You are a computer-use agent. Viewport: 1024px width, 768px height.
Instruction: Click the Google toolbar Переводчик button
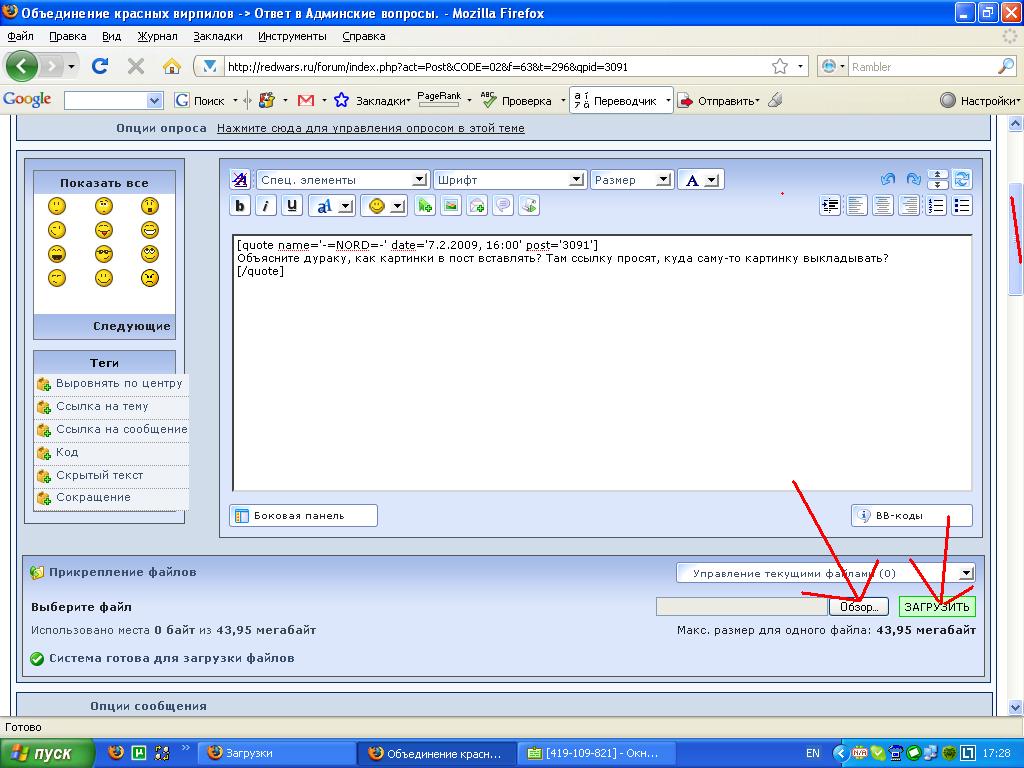(620, 101)
